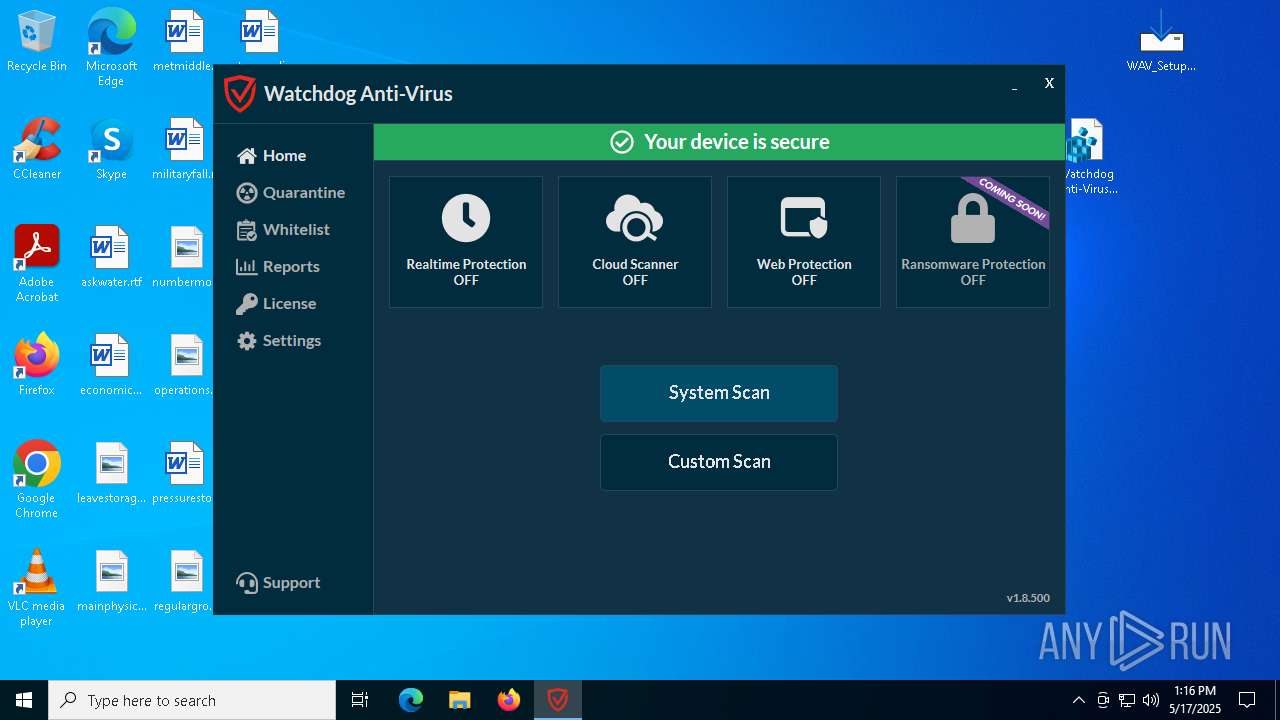Image resolution: width=1280 pixels, height=720 pixels.
Task: Select the Skype desktop shortcut
Action: pos(111,149)
